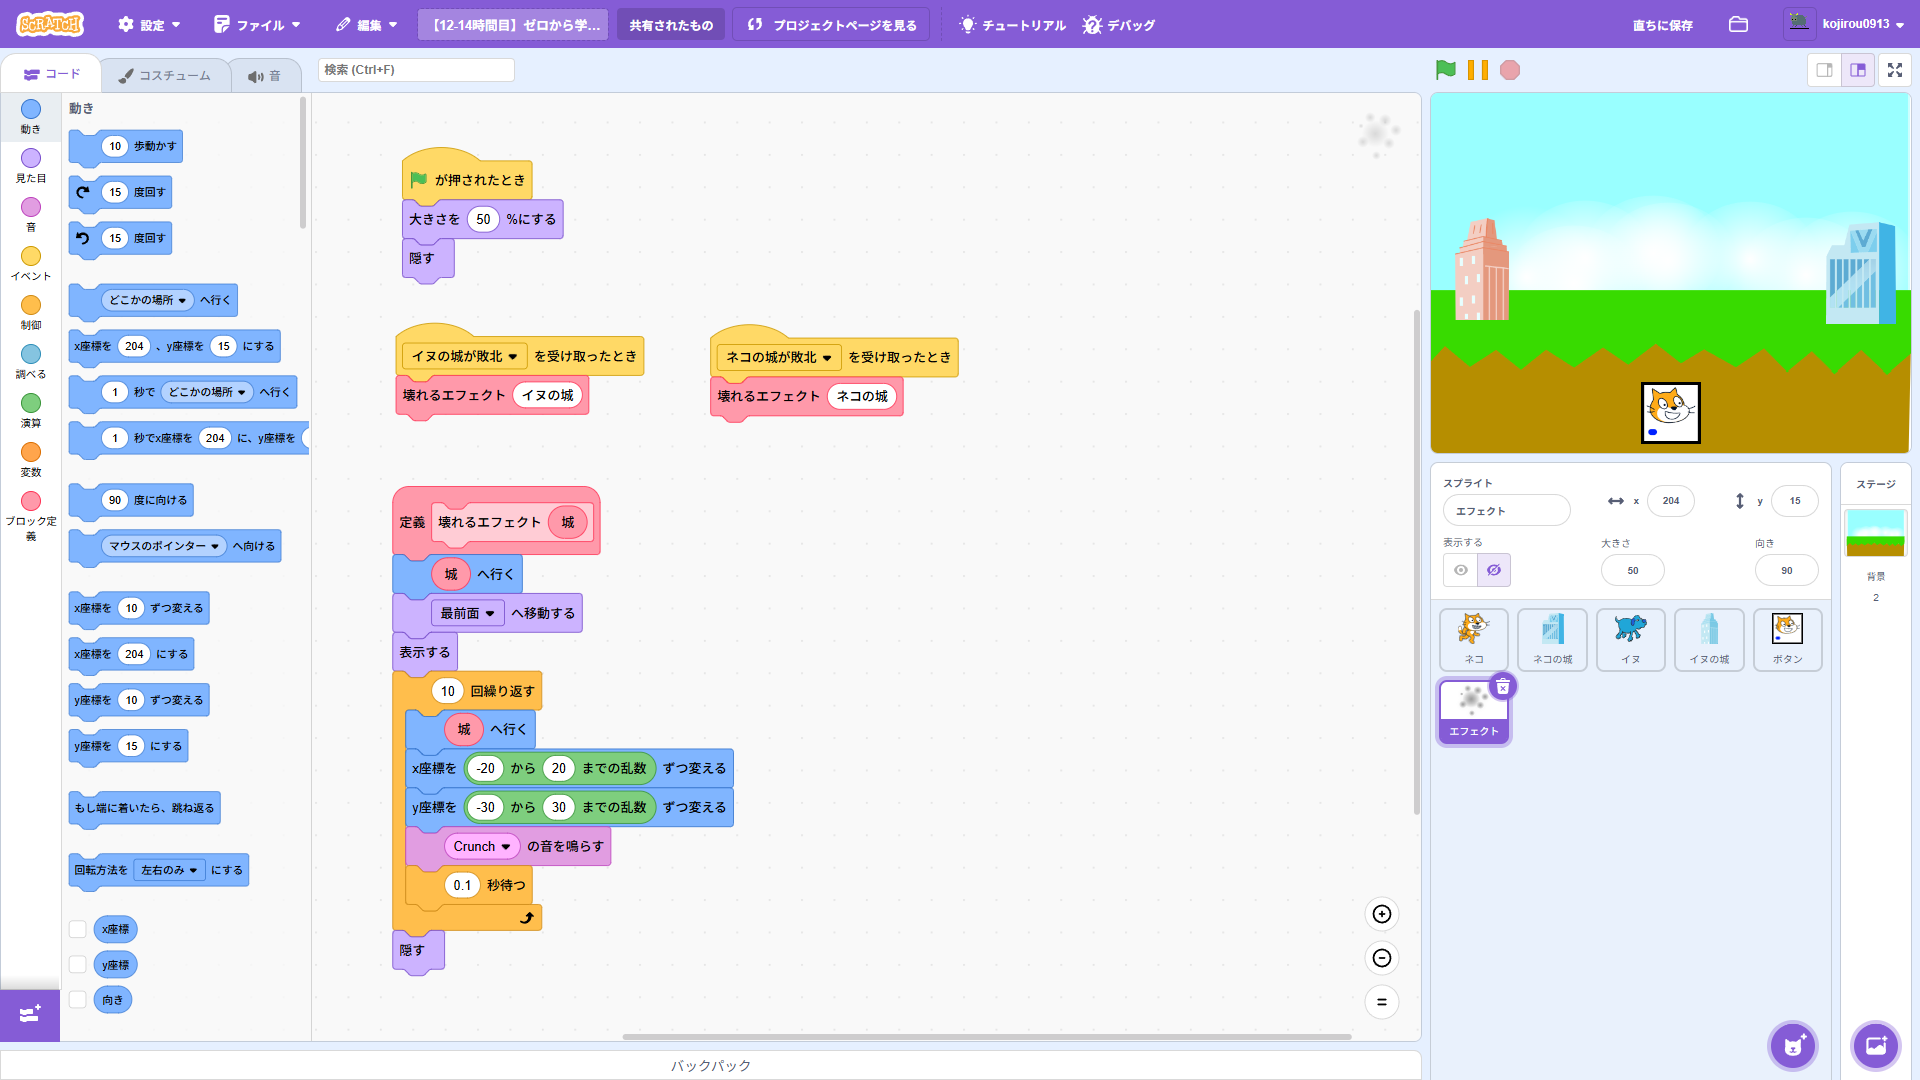Open the add extension button
The image size is (1920, 1080).
(30, 1014)
